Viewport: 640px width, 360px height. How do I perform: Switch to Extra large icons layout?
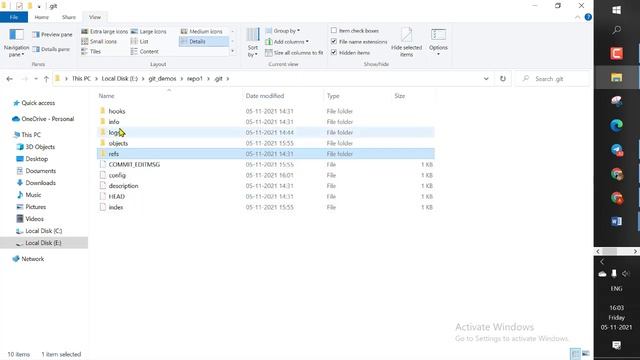(104, 31)
